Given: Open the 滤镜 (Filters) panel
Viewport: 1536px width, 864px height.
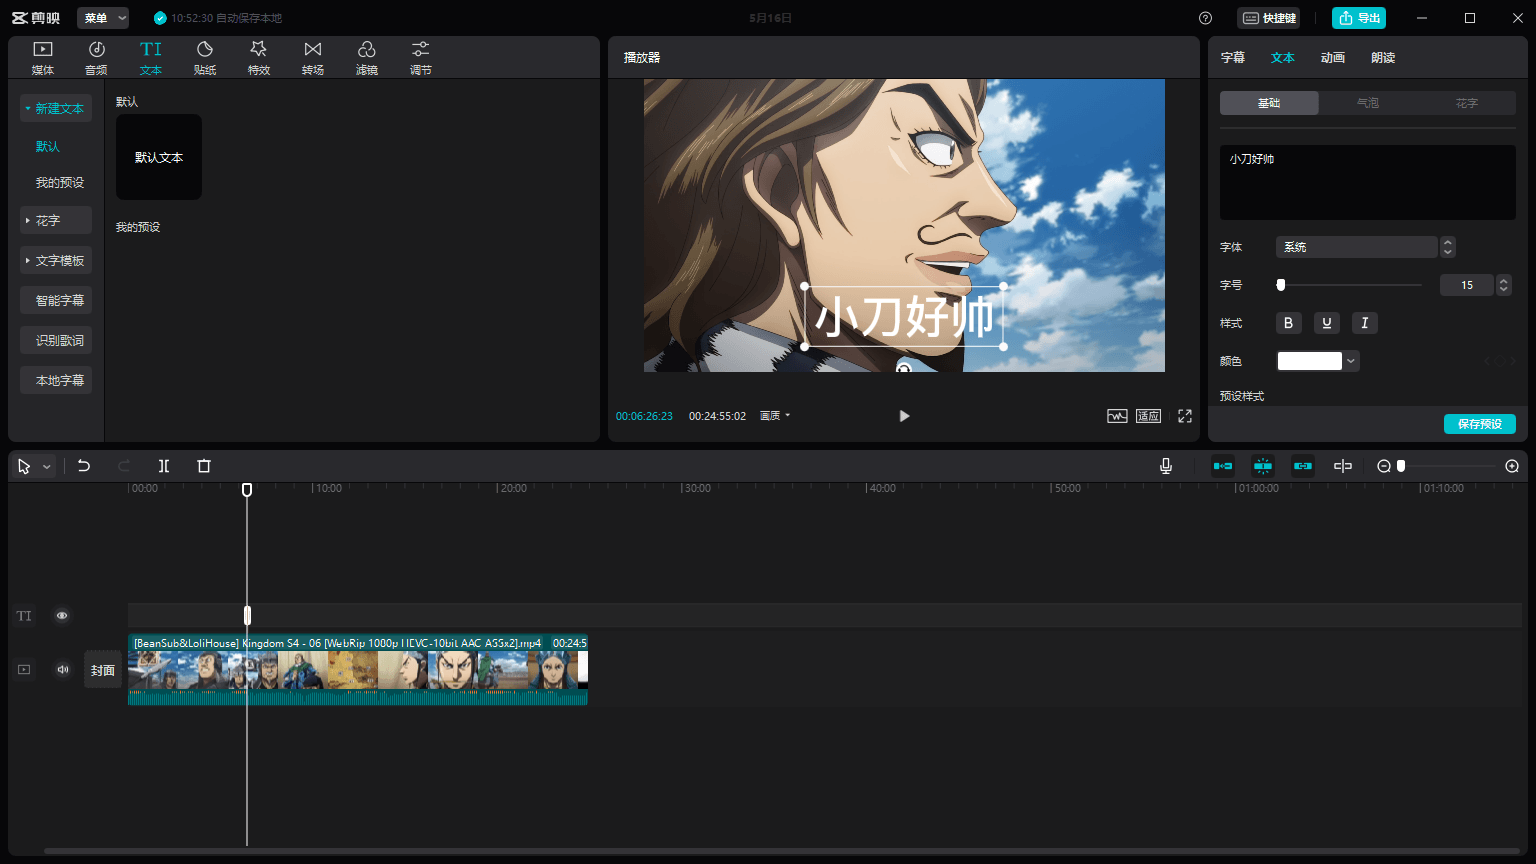Looking at the screenshot, I should pos(366,56).
